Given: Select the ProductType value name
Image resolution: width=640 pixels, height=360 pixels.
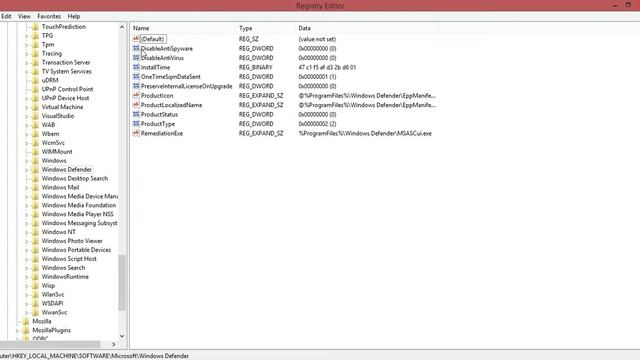Looking at the screenshot, I should click(158, 124).
